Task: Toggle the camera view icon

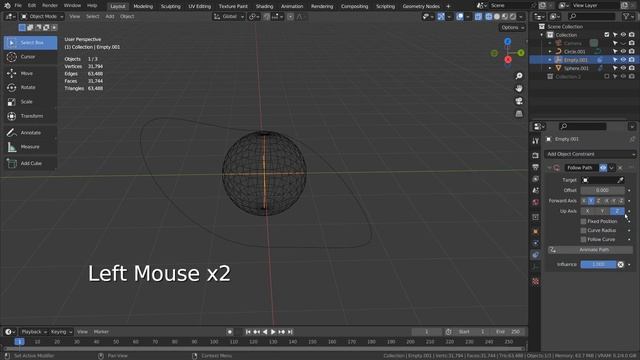Action: pyautogui.click(x=519, y=101)
